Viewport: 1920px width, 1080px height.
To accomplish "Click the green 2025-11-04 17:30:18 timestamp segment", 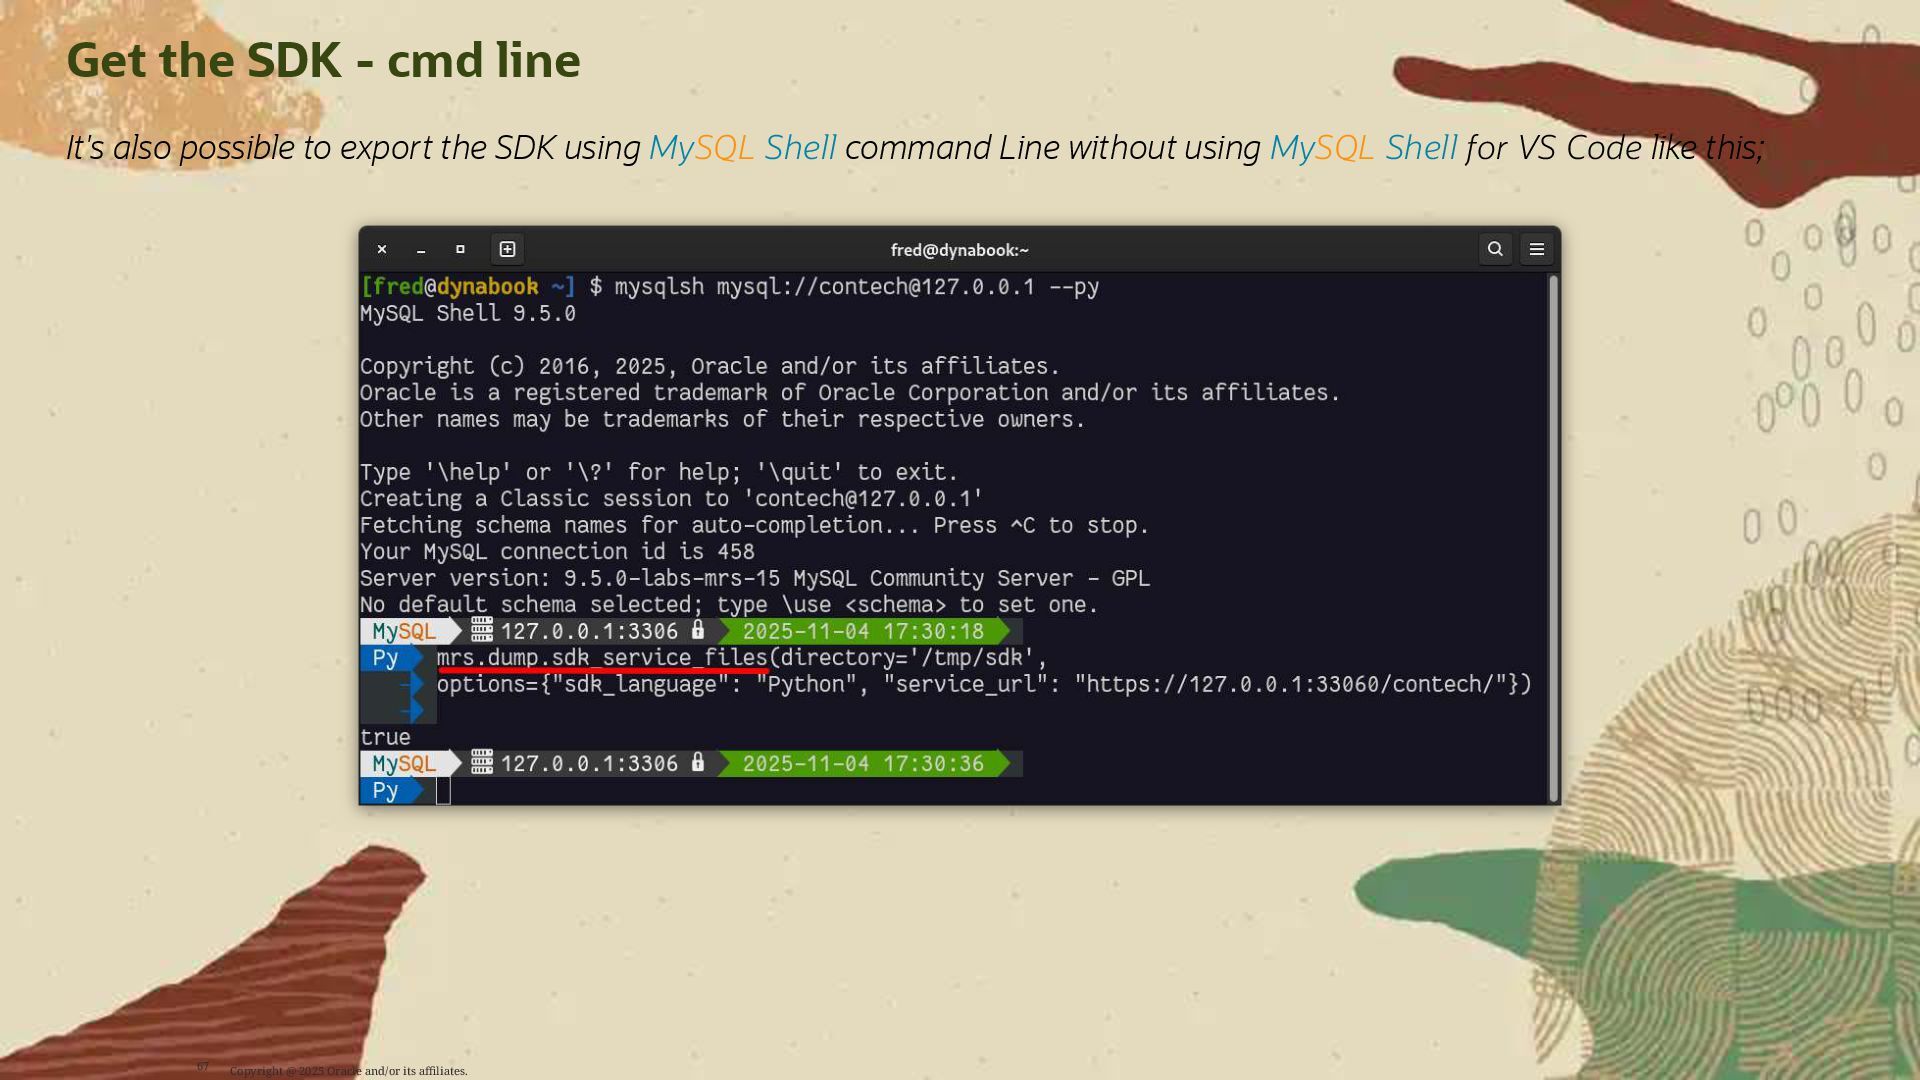I will (863, 631).
